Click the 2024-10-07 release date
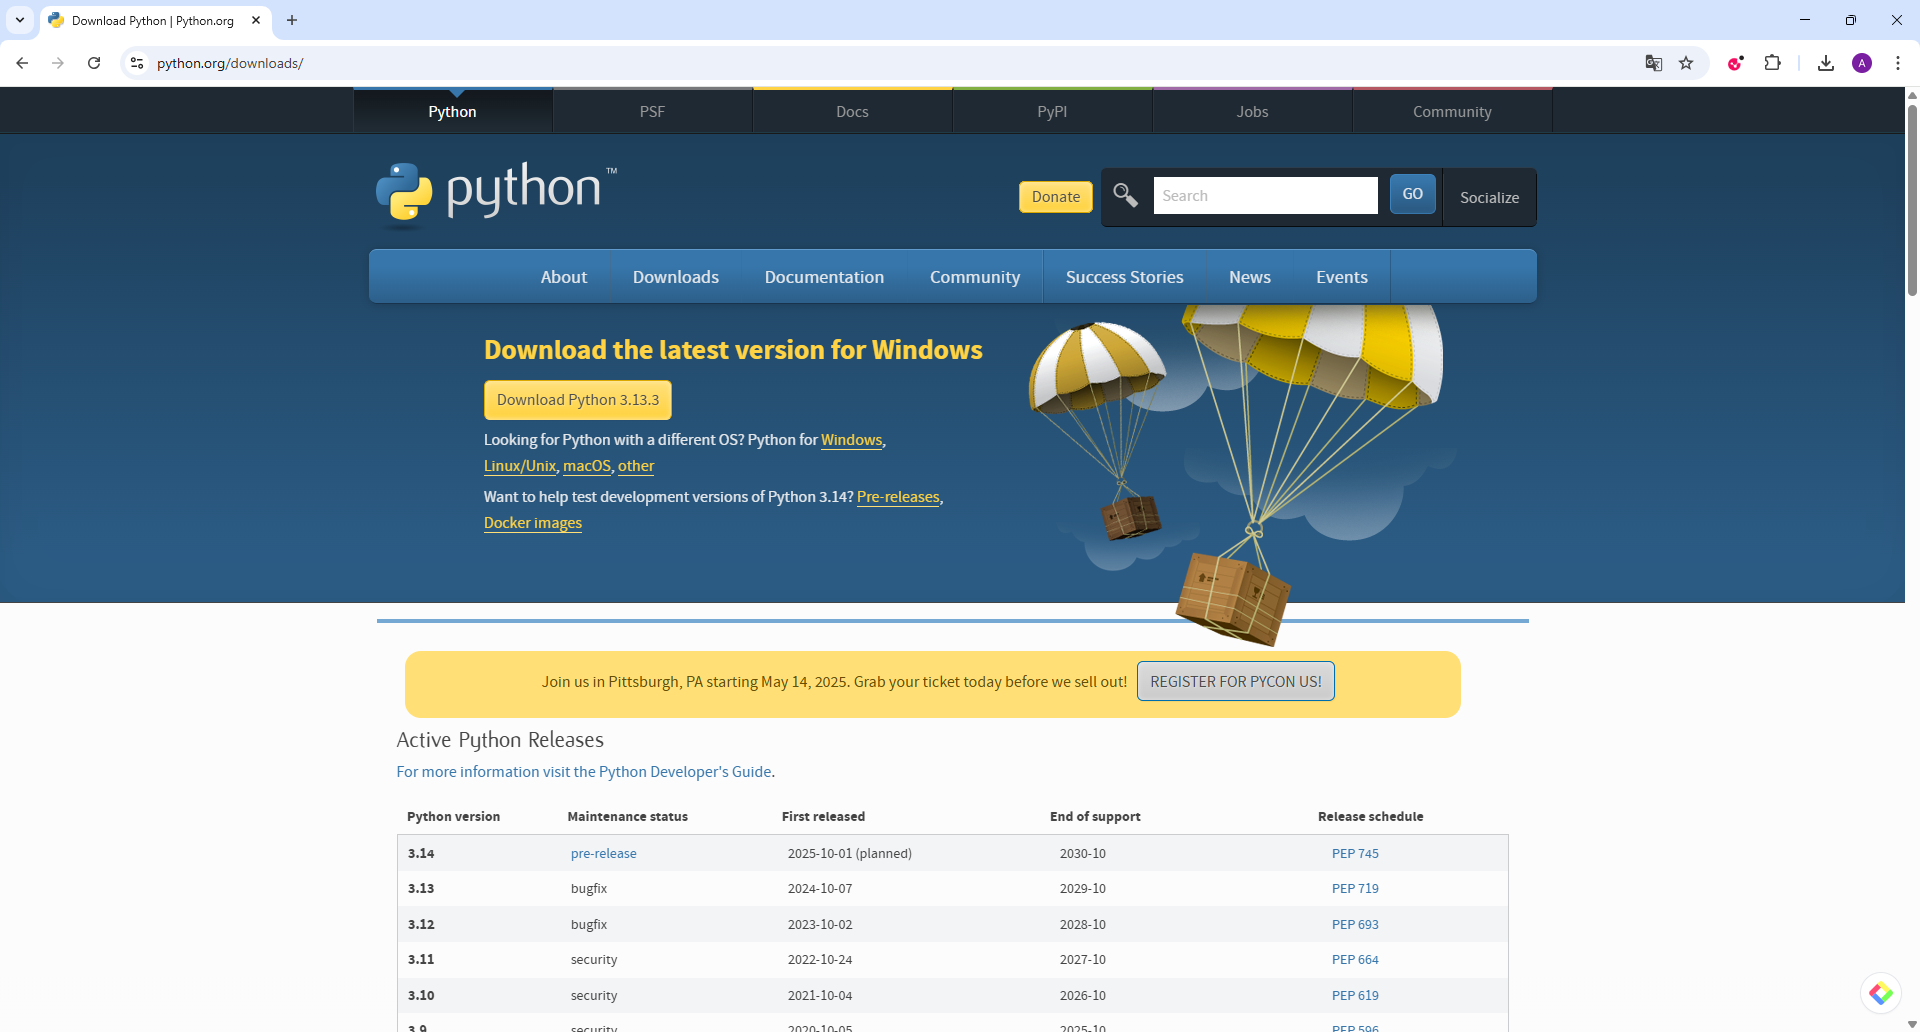This screenshot has width=1920, height=1032. pyautogui.click(x=820, y=888)
